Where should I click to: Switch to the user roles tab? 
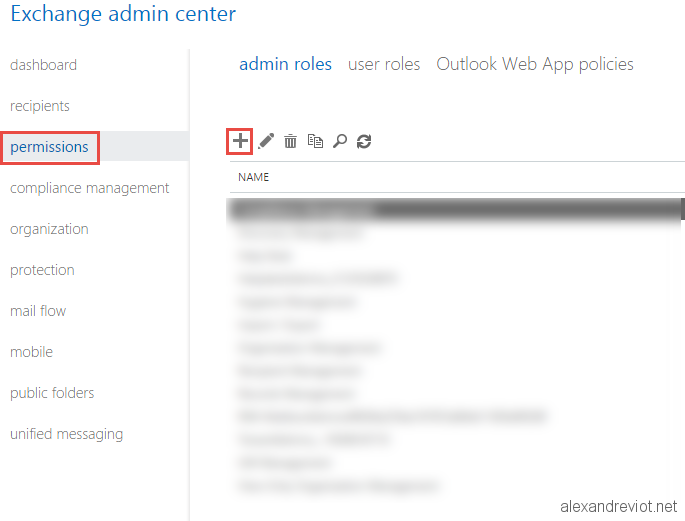coord(384,64)
